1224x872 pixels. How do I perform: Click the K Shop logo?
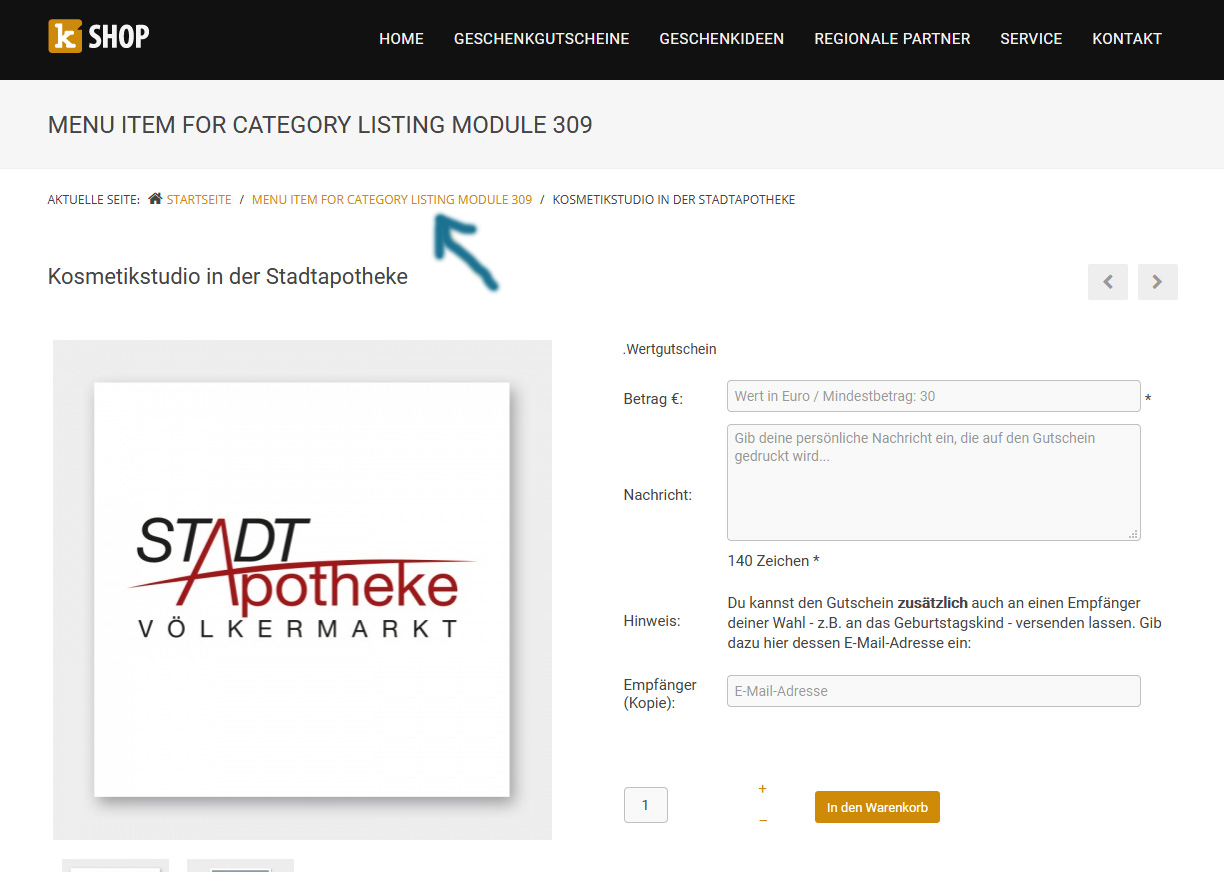tap(99, 37)
